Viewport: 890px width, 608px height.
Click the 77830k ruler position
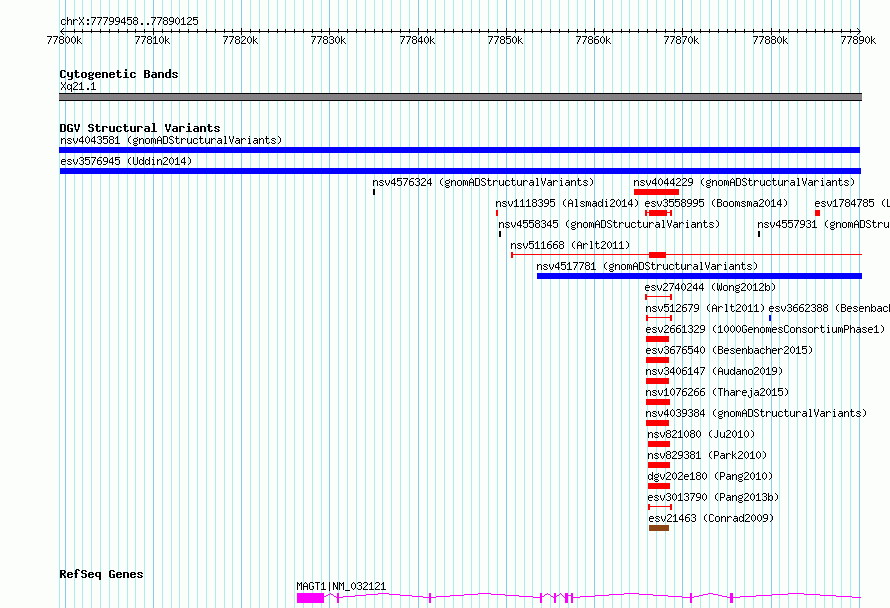click(x=328, y=40)
